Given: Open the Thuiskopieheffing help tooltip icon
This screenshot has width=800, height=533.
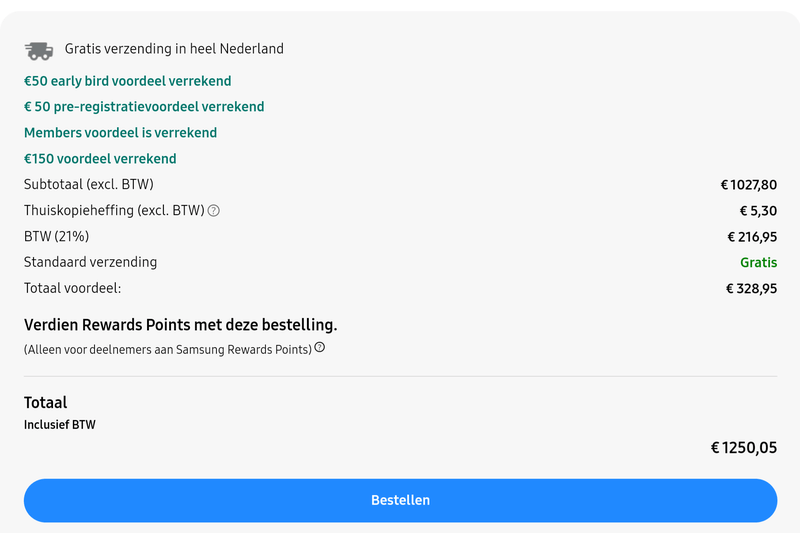Looking at the screenshot, I should point(214,211).
